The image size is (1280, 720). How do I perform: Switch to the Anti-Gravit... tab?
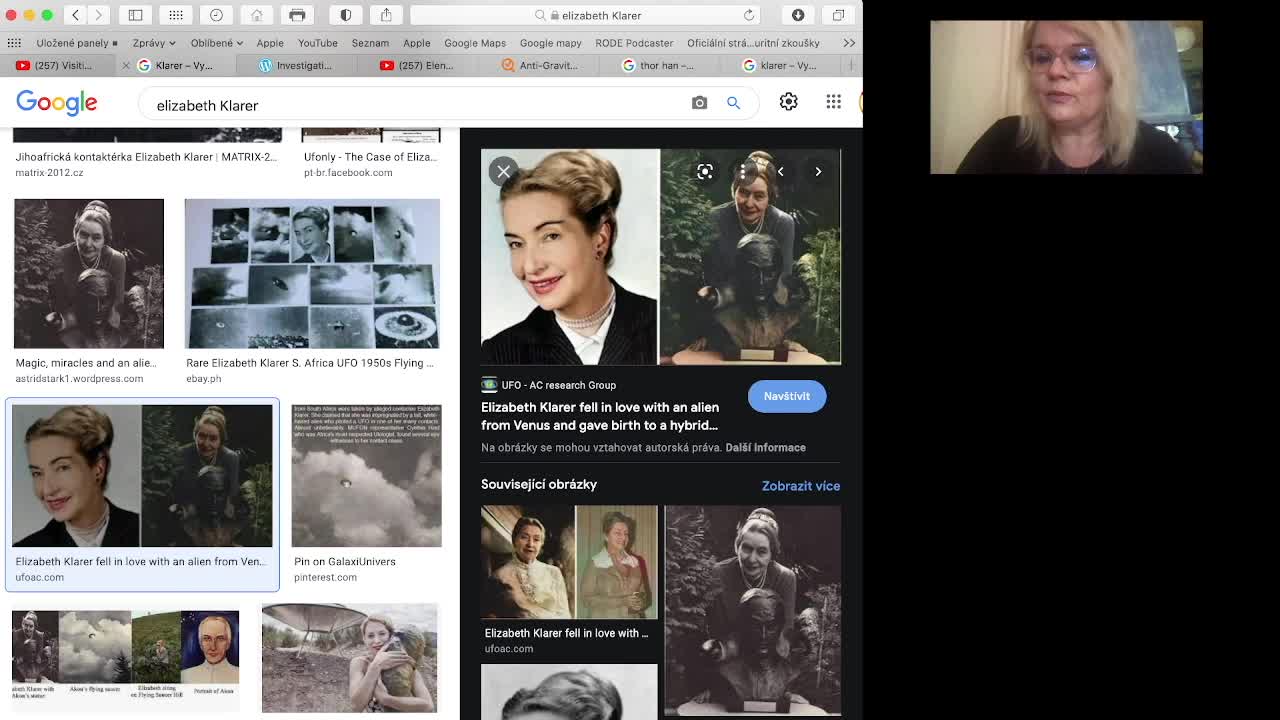(x=539, y=65)
